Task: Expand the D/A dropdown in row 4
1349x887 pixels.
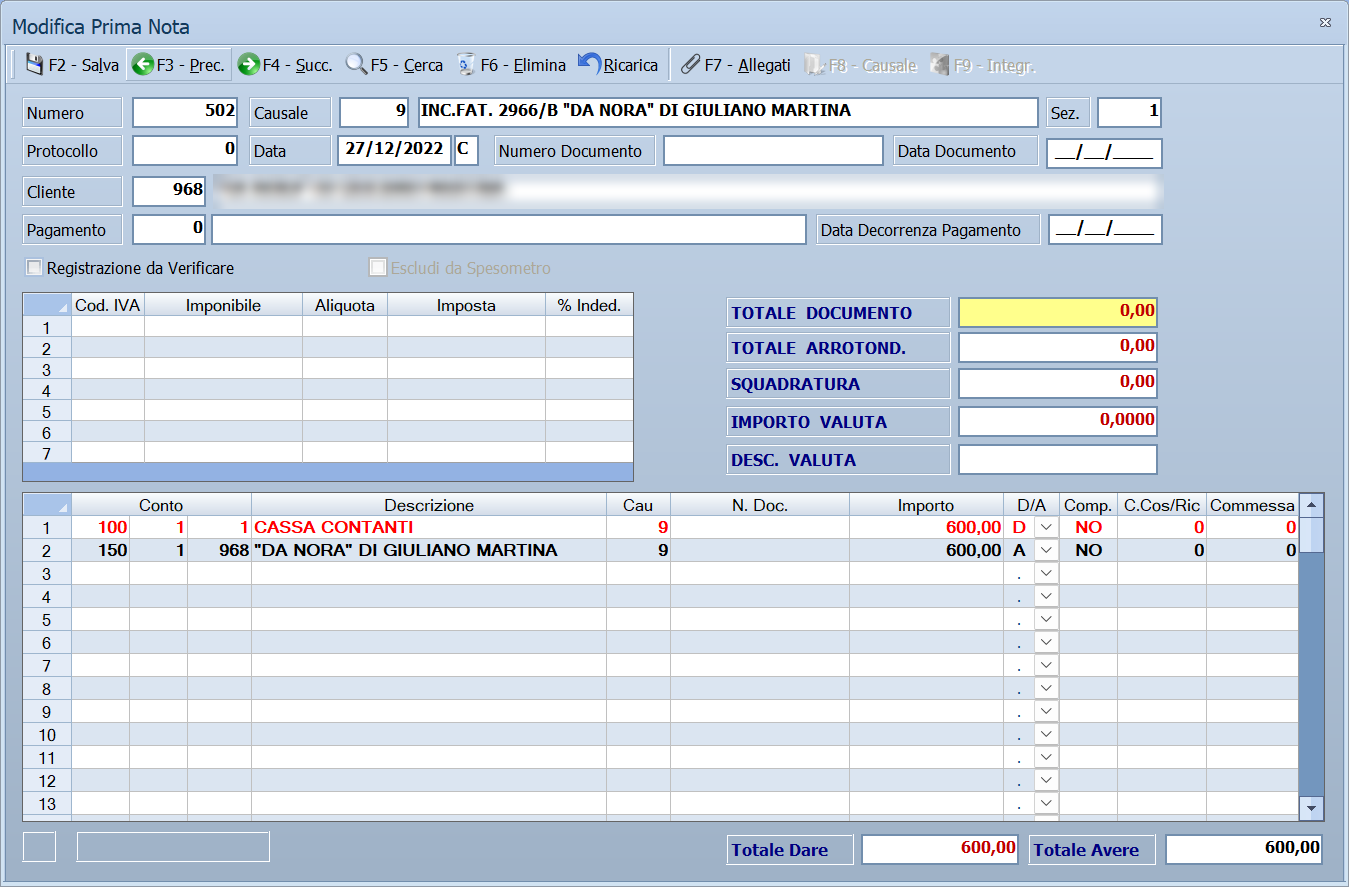Action: [1046, 596]
